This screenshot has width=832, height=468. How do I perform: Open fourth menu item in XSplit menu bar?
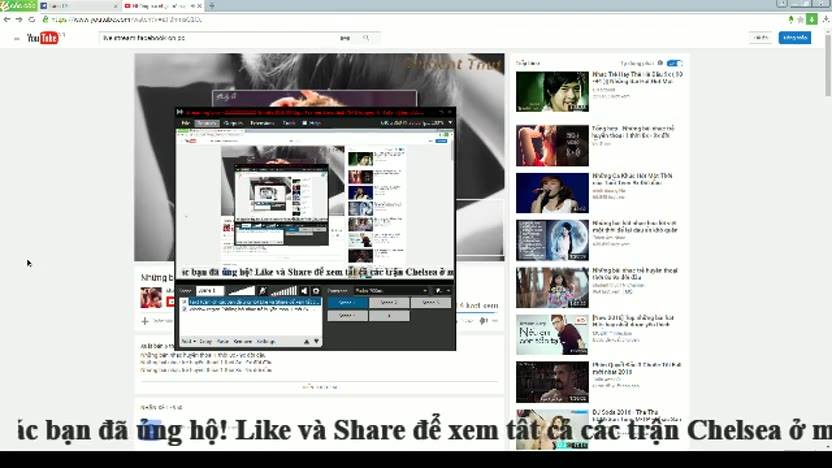(x=262, y=123)
